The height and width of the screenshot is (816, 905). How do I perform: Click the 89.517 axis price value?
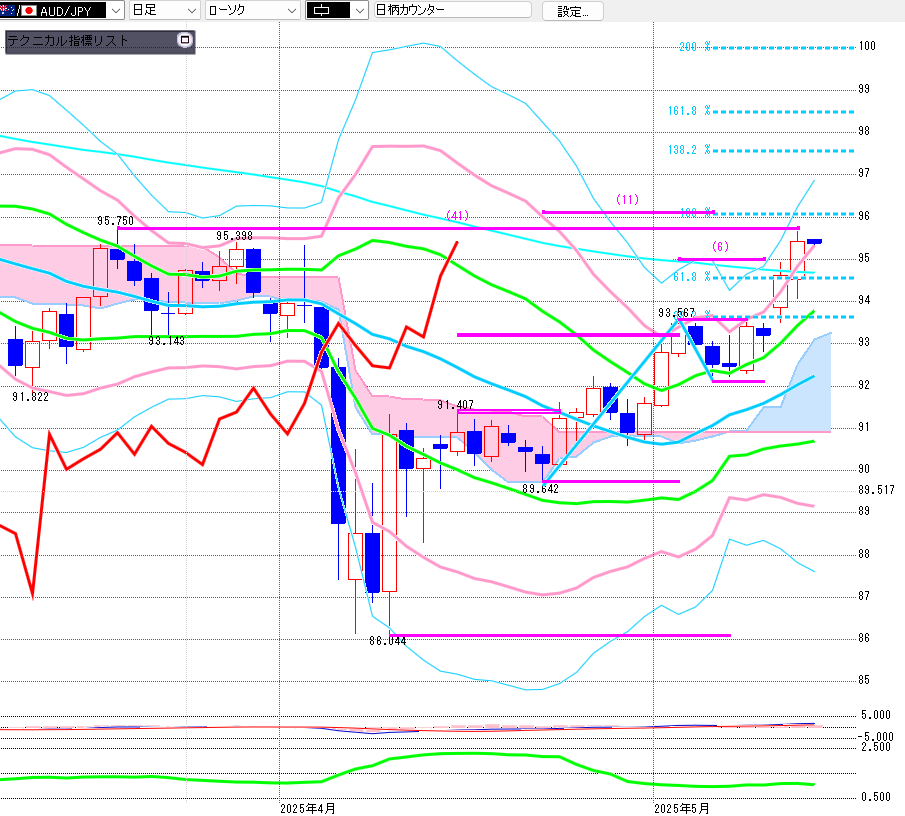876,490
